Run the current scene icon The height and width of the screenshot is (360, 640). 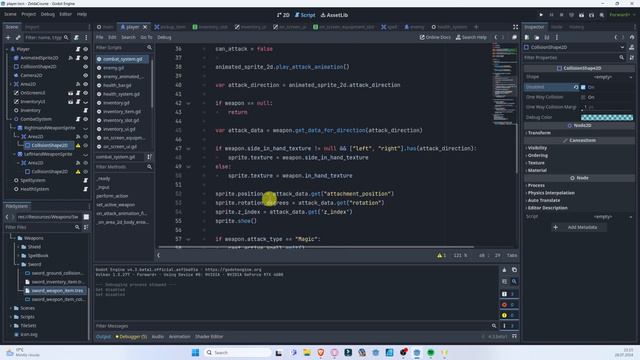(x=581, y=15)
